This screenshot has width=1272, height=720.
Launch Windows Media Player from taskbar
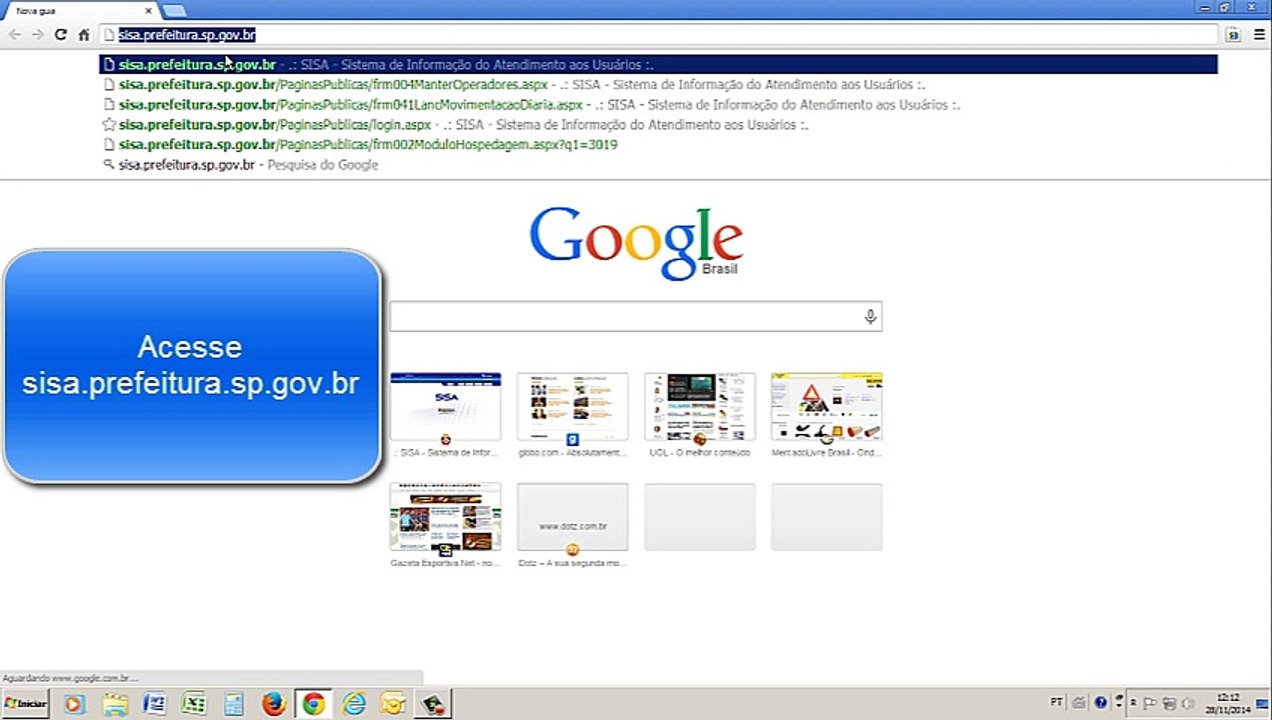[75, 704]
